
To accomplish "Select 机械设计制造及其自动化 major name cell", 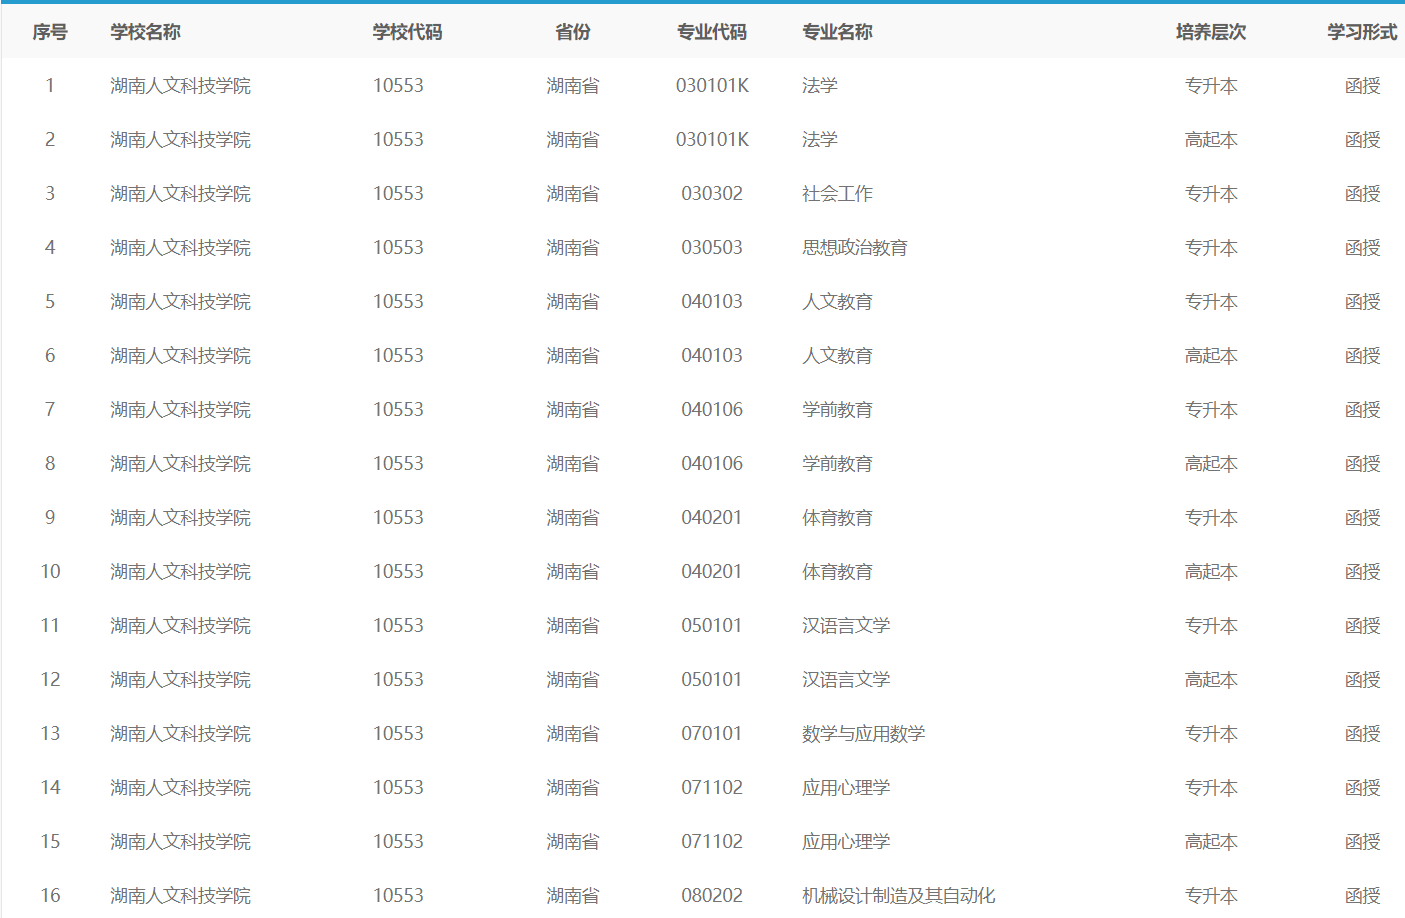I will click(899, 896).
